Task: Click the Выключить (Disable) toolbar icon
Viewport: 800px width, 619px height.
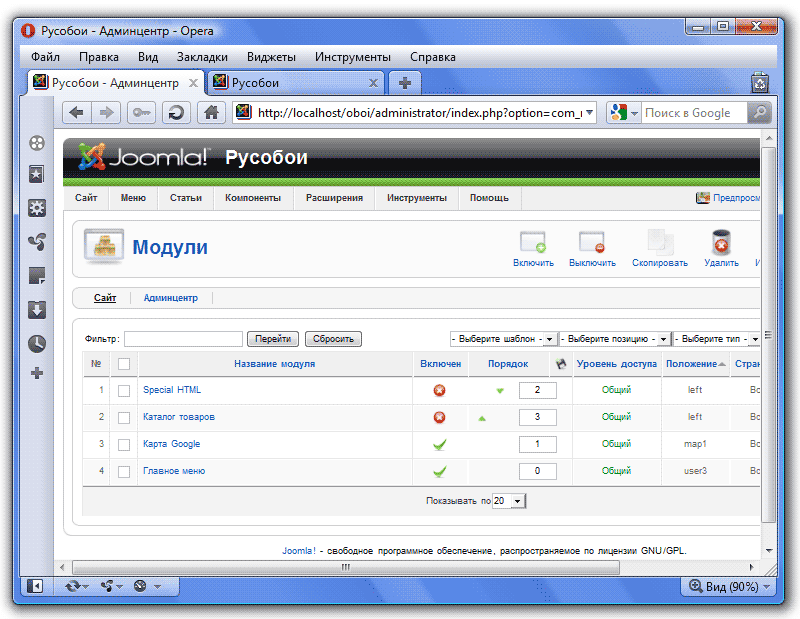Action: (x=592, y=243)
